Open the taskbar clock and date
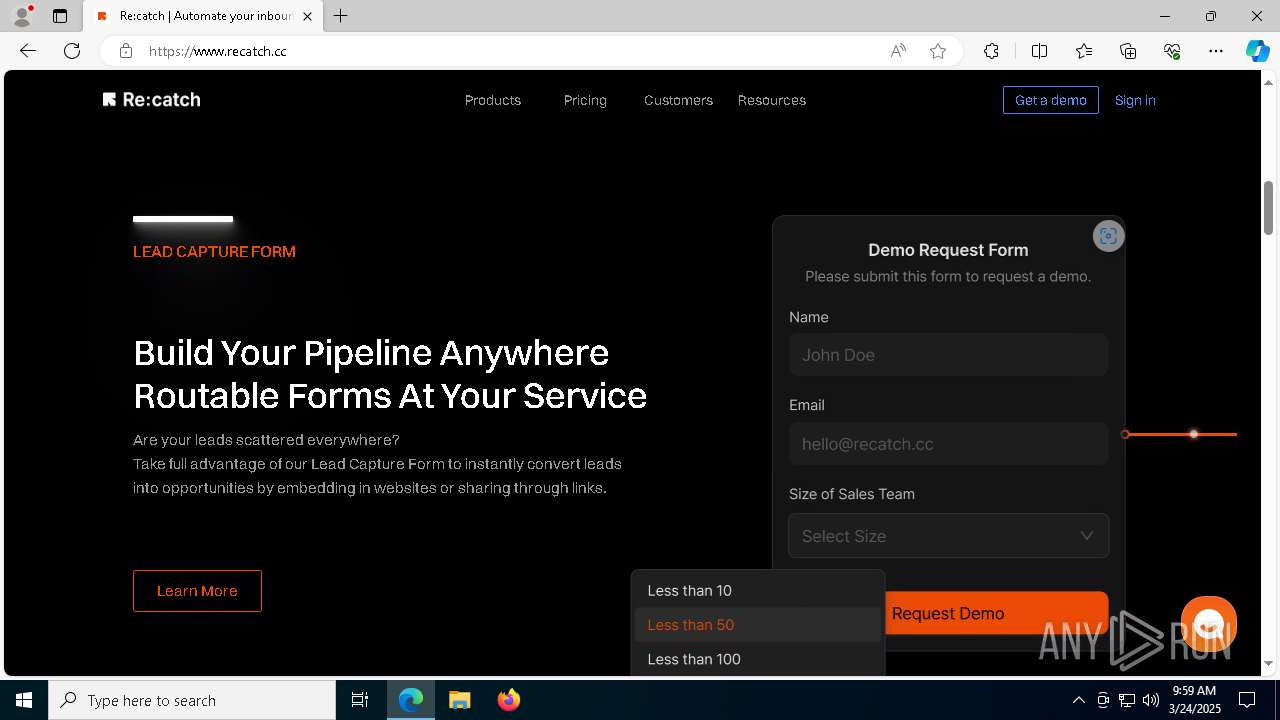Screen dimensions: 1280x720 pos(1196,700)
